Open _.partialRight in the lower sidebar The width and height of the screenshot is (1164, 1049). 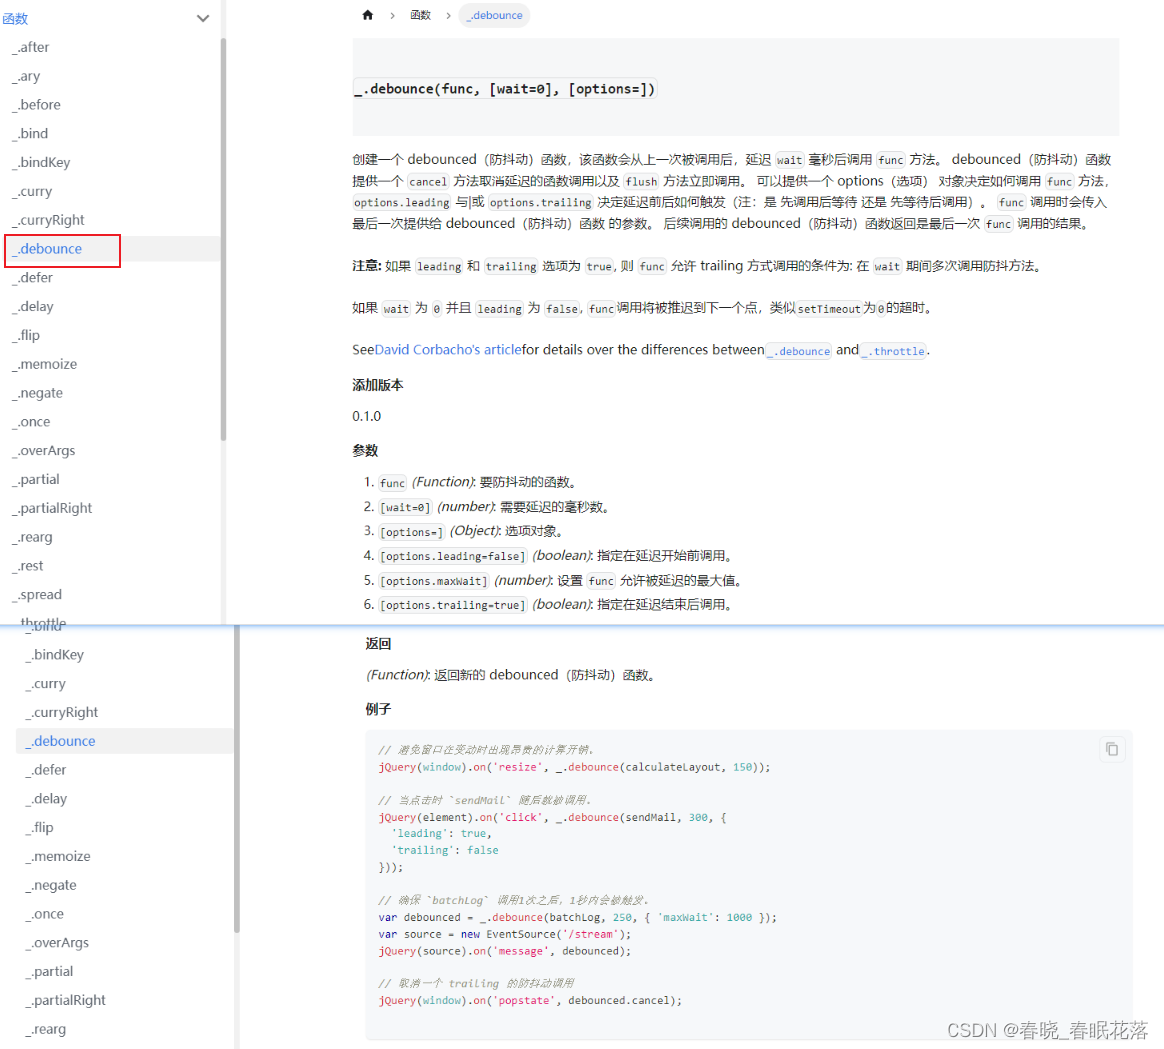(x=66, y=1001)
